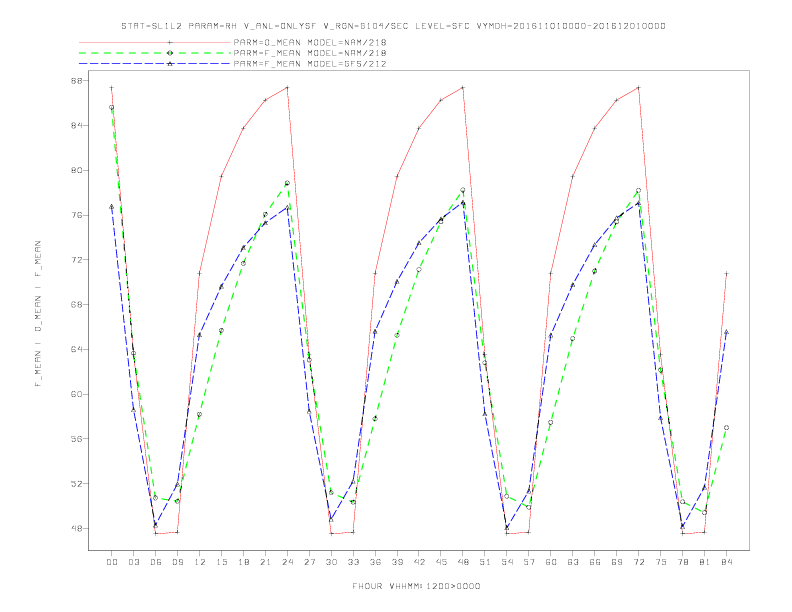Click x-axis forecast hour label 24
This screenshot has height=612, width=792.
tap(287, 562)
